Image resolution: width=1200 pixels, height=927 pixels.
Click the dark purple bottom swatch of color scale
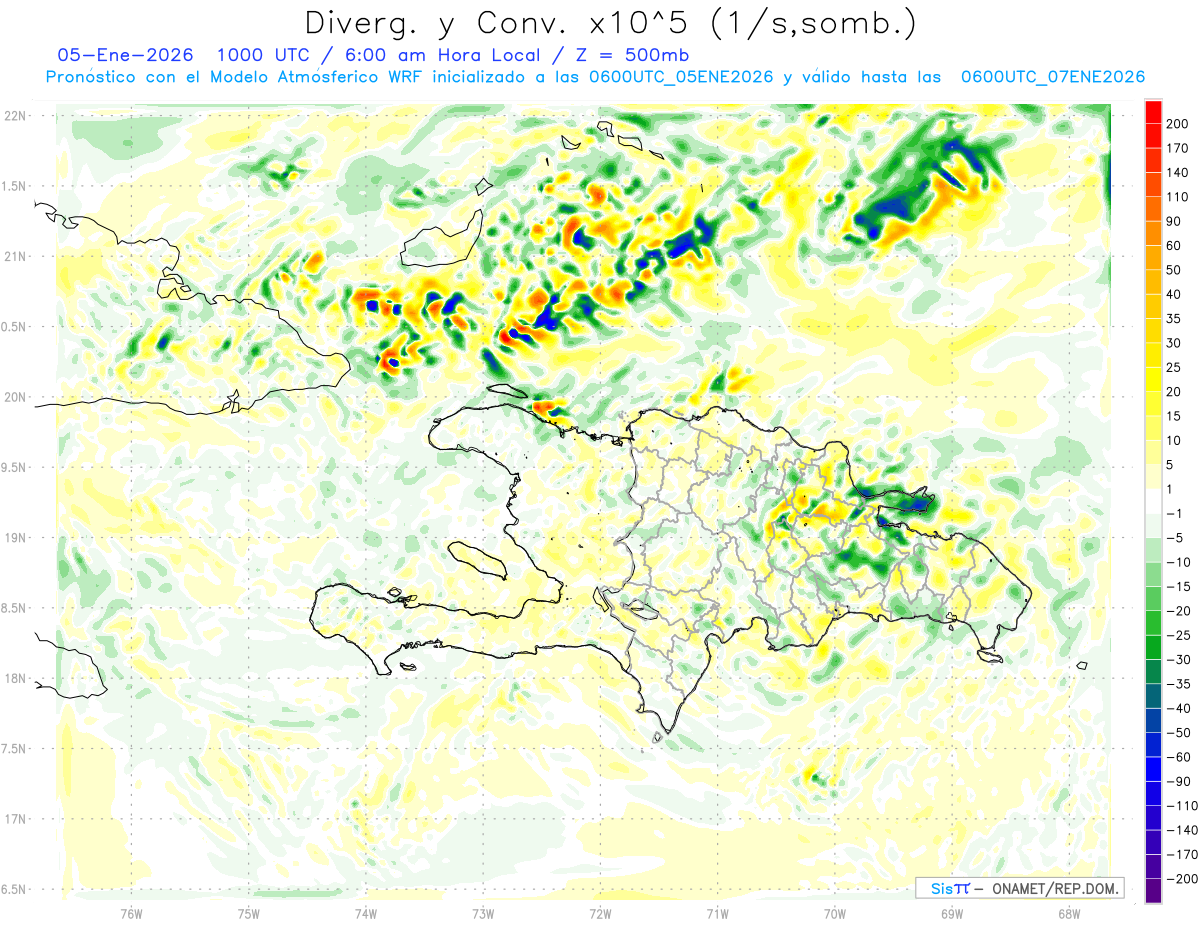click(x=1153, y=891)
